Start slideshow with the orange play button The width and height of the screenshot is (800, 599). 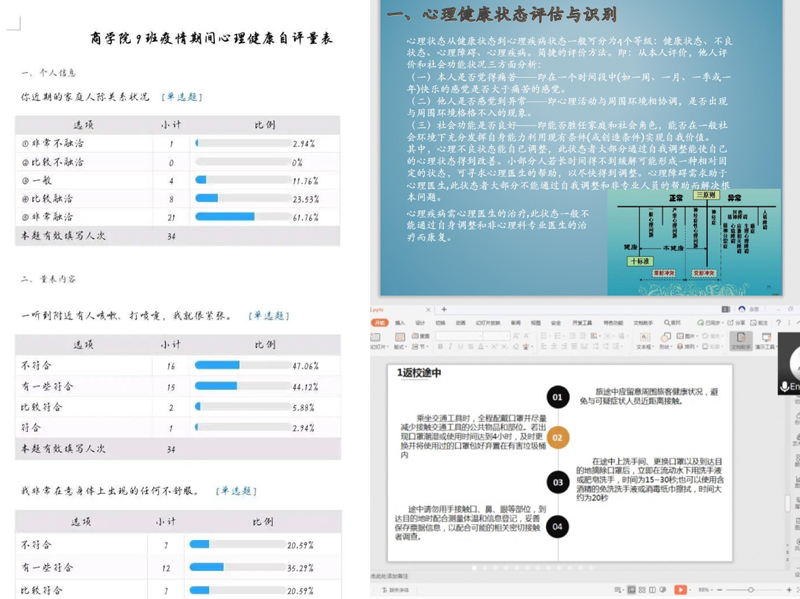pyautogui.click(x=680, y=590)
